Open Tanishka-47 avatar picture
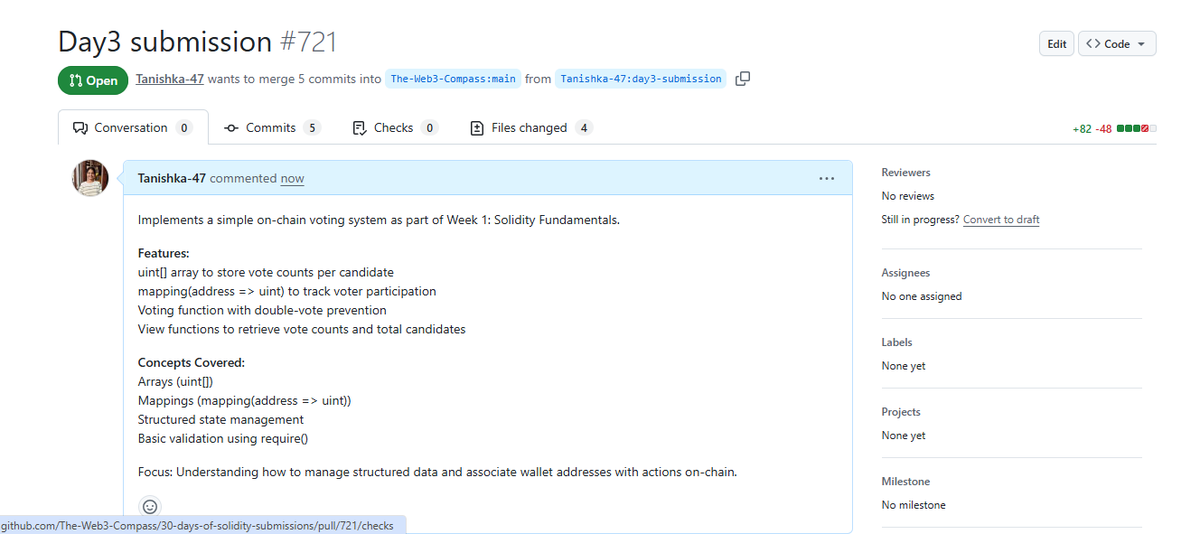 90,178
